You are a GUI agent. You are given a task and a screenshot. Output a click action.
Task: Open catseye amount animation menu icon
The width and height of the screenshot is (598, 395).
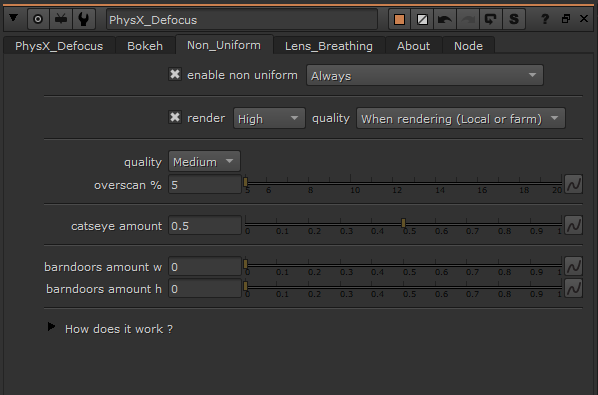tap(573, 225)
